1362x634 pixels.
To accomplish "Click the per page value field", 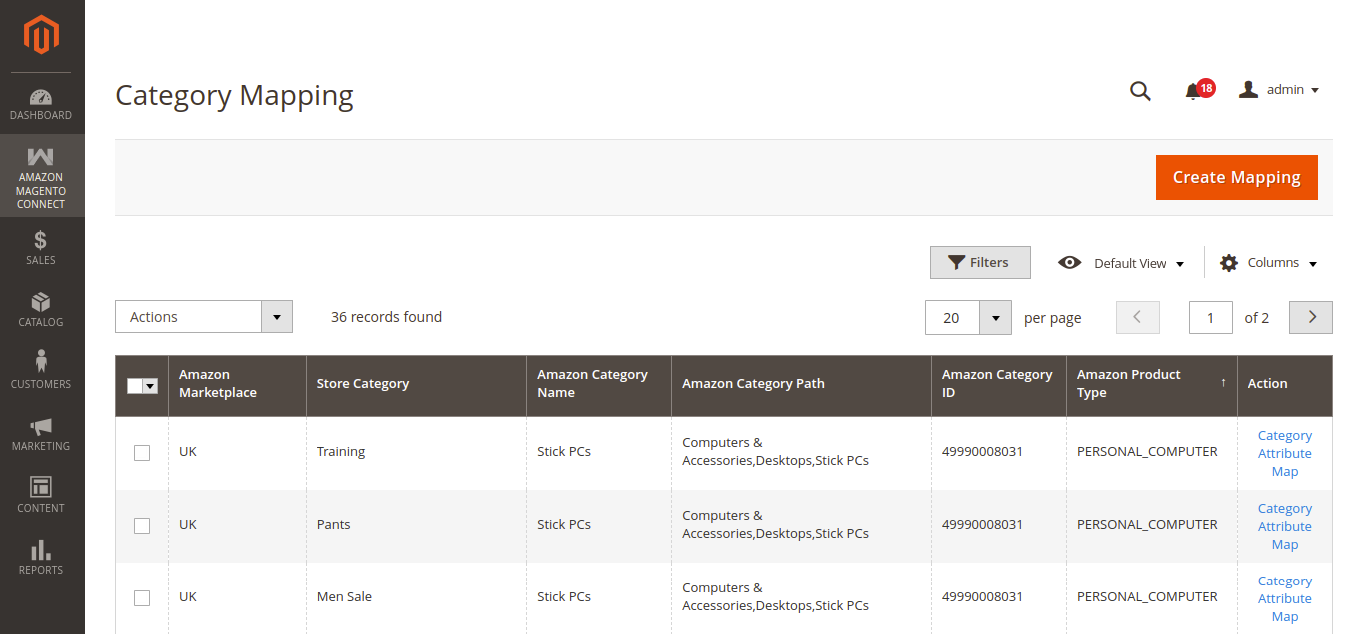I will coord(952,318).
